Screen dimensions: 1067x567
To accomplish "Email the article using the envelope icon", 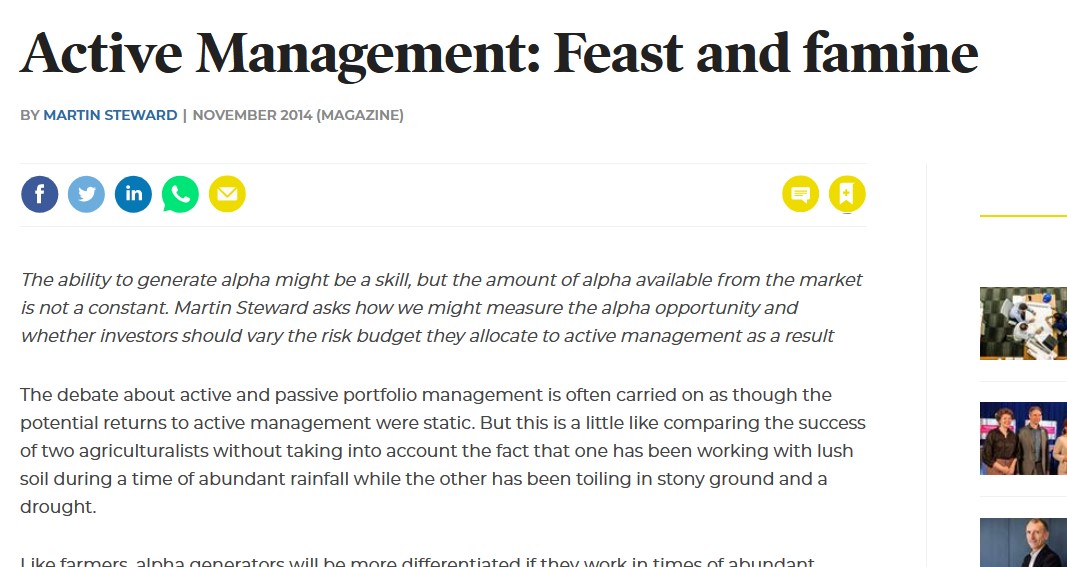I will coord(227,194).
